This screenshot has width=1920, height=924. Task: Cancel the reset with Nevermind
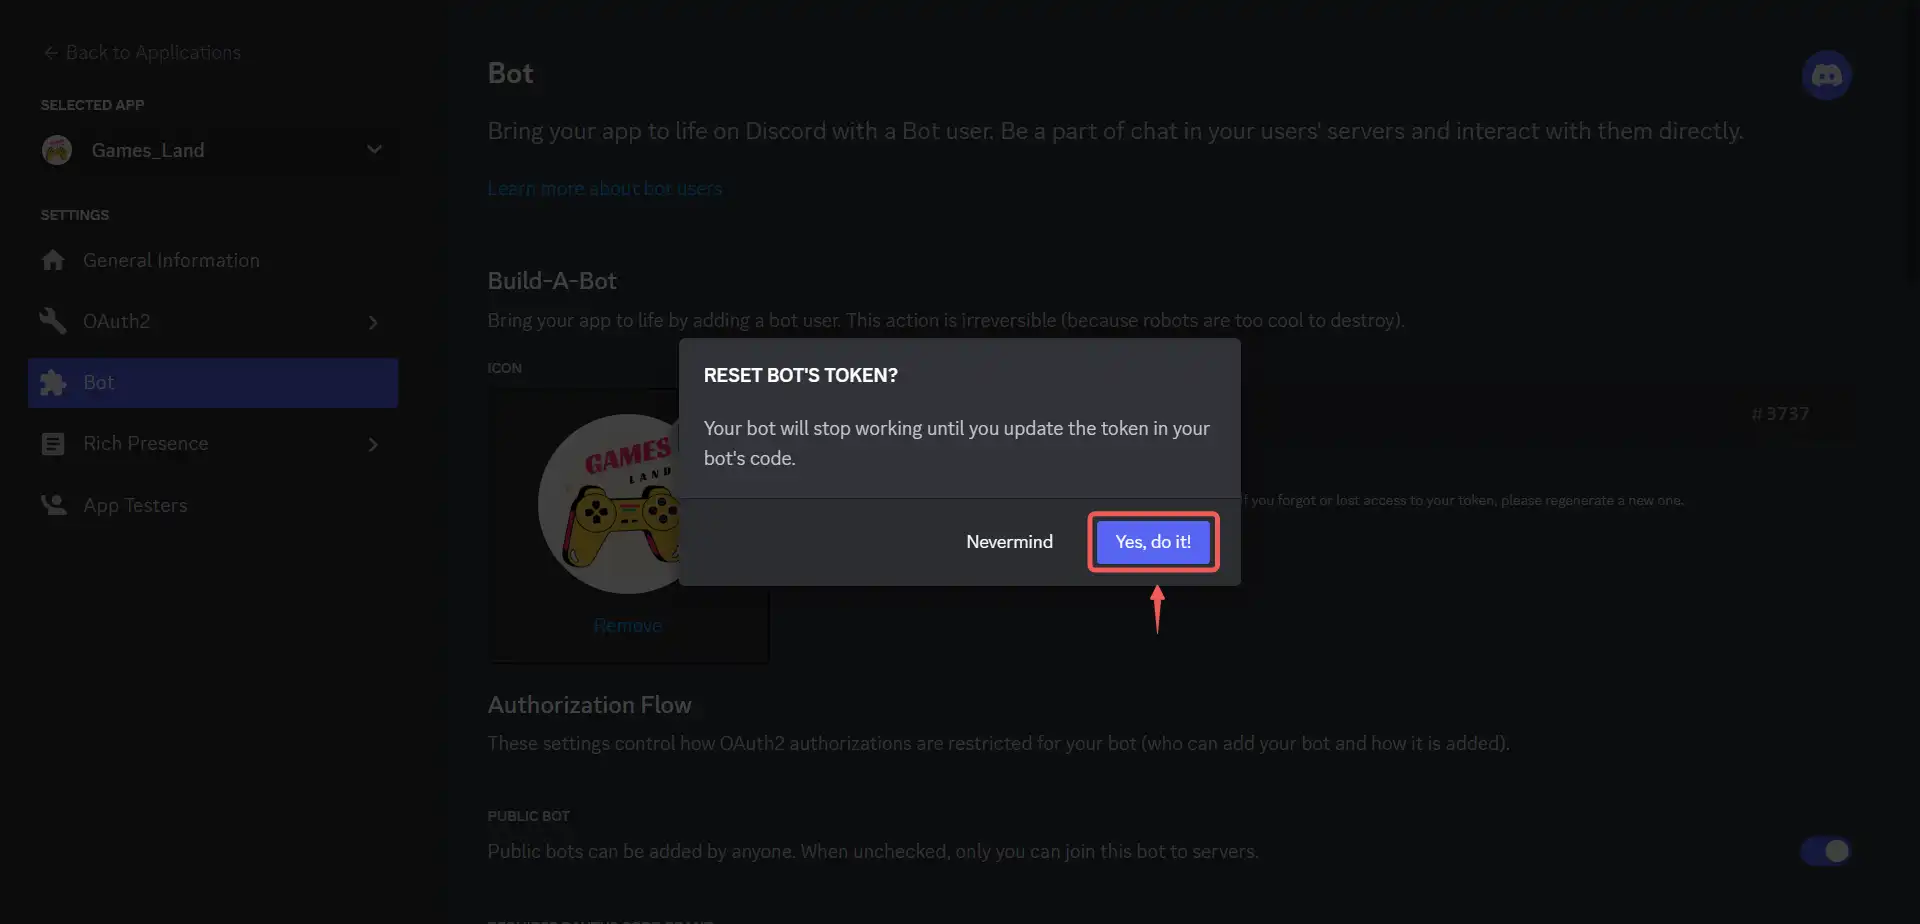(x=1009, y=541)
